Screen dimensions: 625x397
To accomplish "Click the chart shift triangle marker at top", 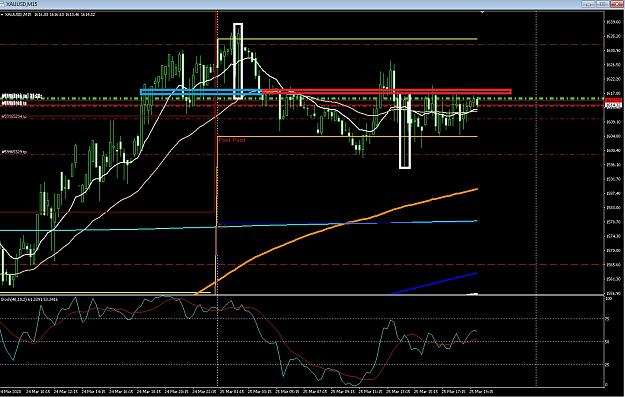I will pyautogui.click(x=482, y=13).
